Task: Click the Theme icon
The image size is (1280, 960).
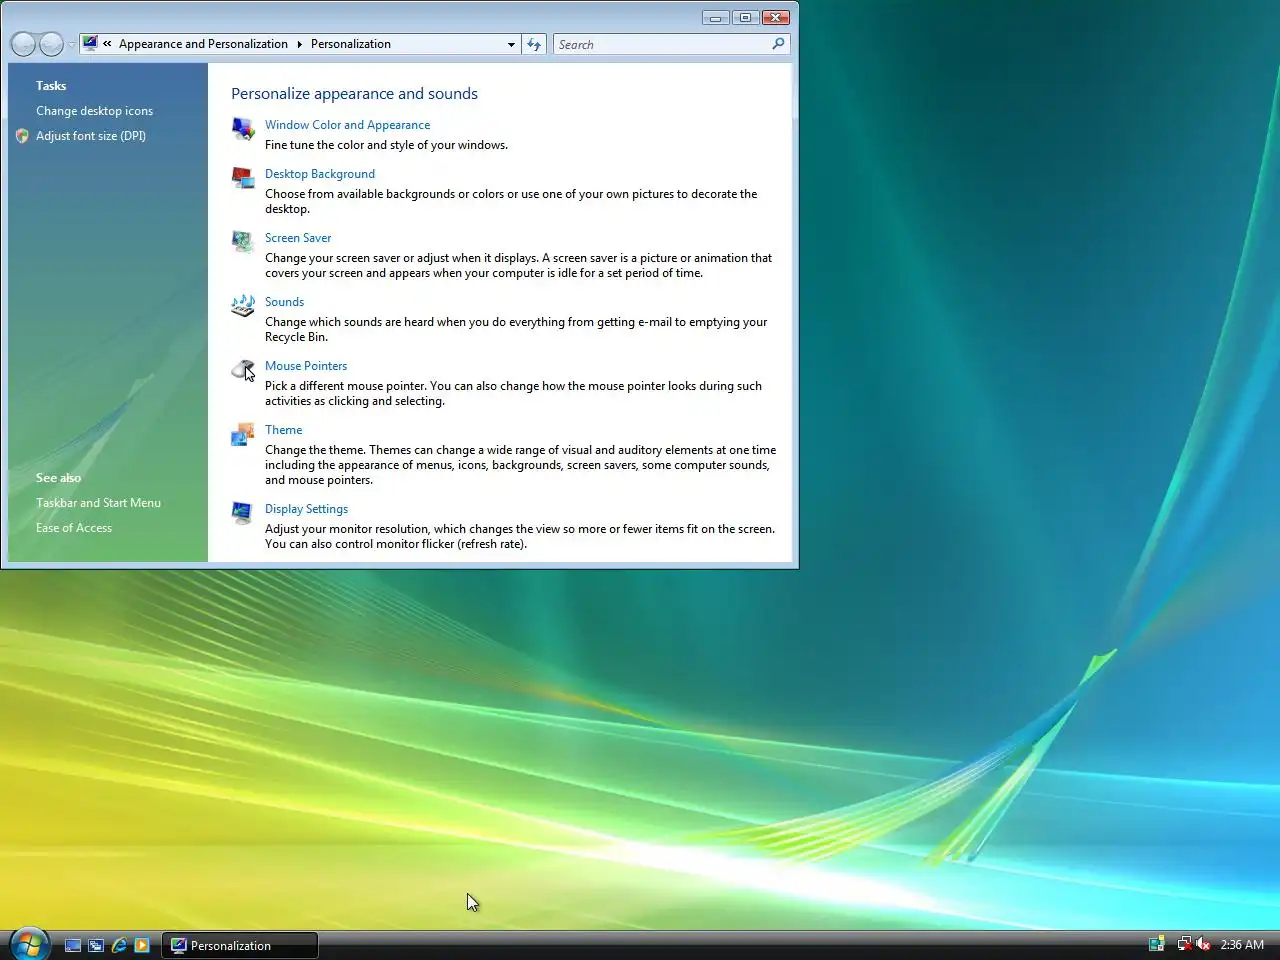Action: click(243, 434)
